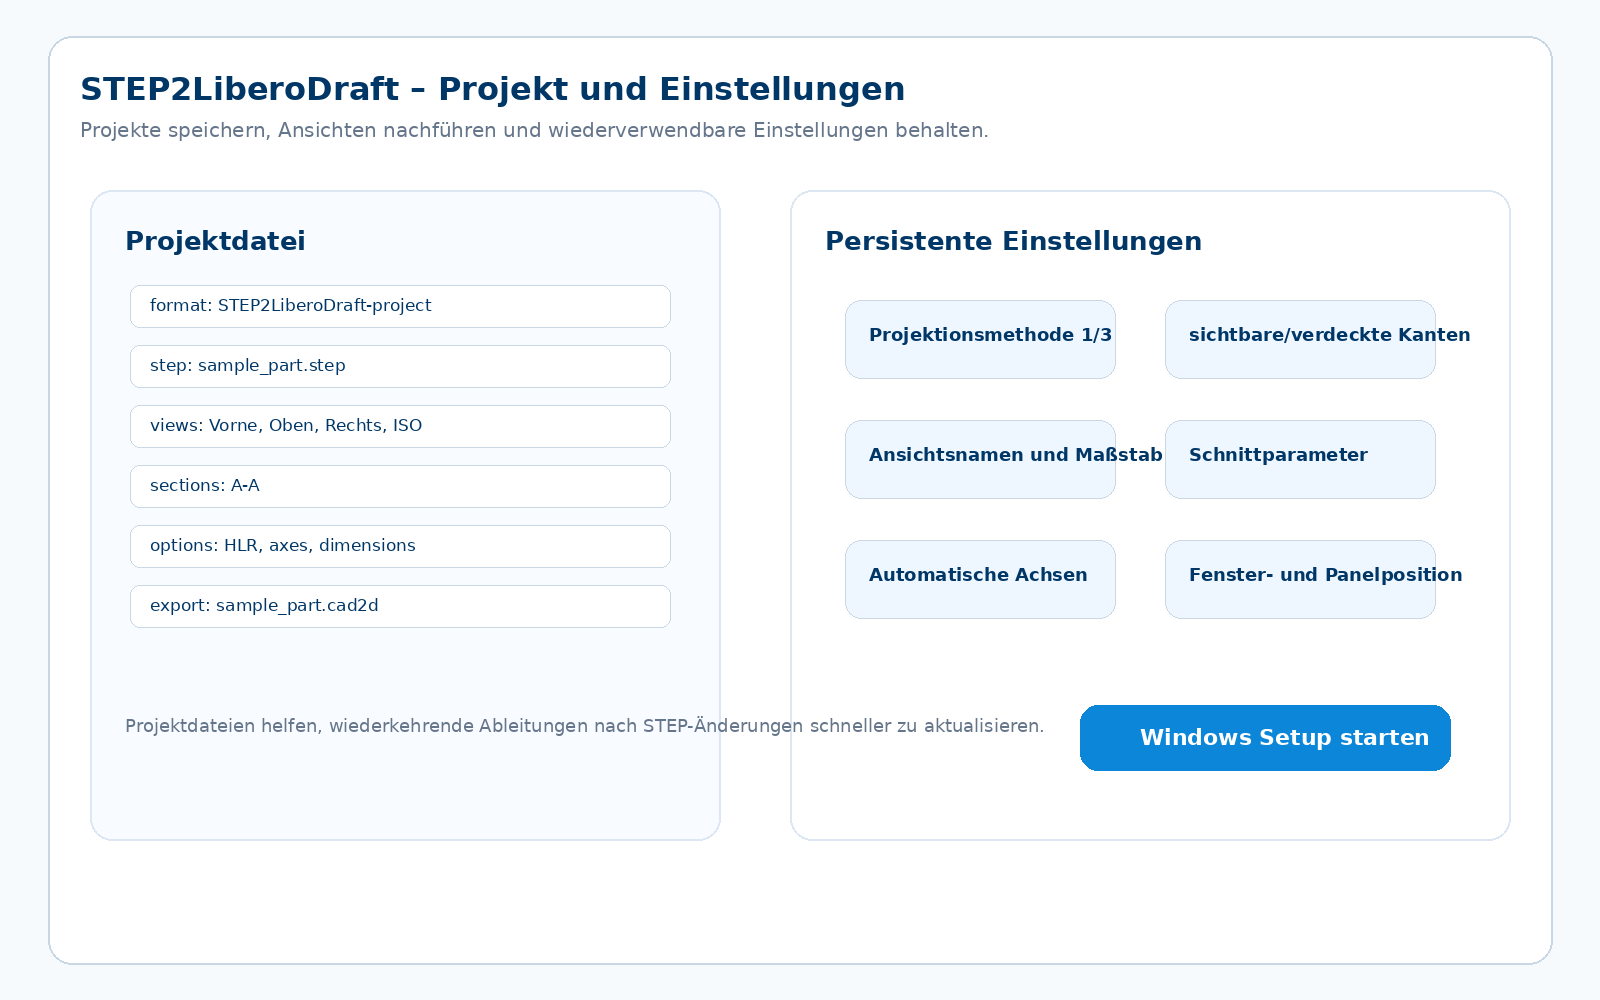Click the options: HLR, axes, dimensions field
Viewport: 1600px width, 1000px height.
click(400, 546)
